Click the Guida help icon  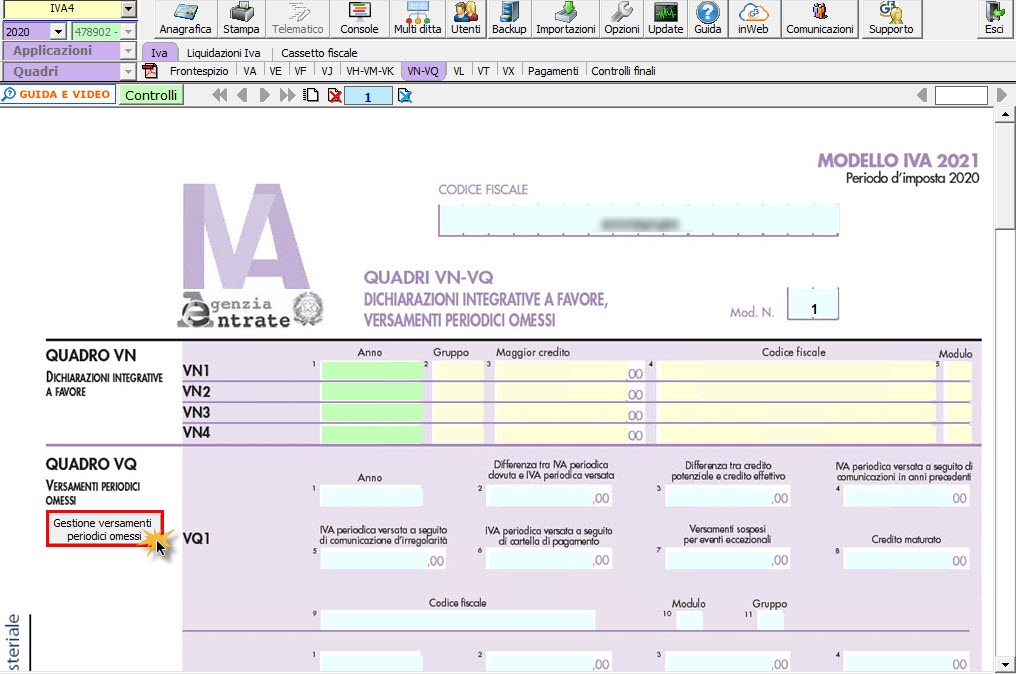click(x=708, y=19)
